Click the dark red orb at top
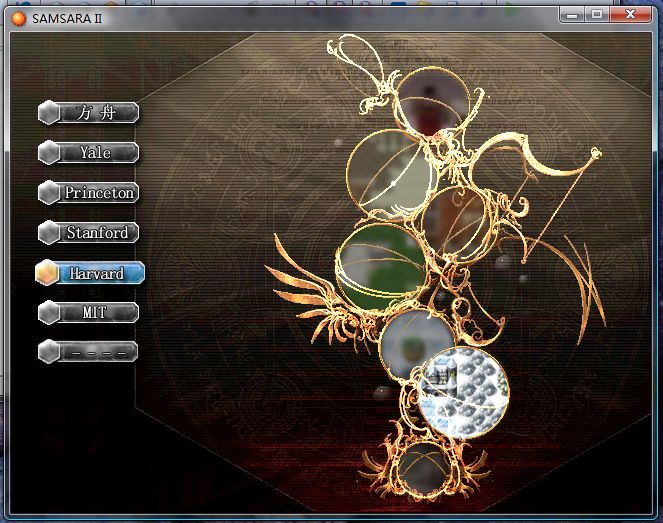Image resolution: width=663 pixels, height=523 pixels. coord(432,101)
